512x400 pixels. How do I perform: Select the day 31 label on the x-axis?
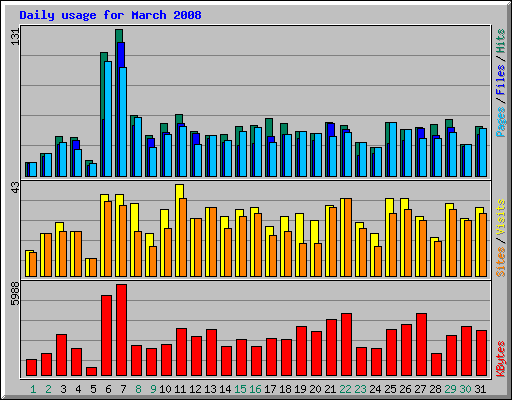pos(480,389)
